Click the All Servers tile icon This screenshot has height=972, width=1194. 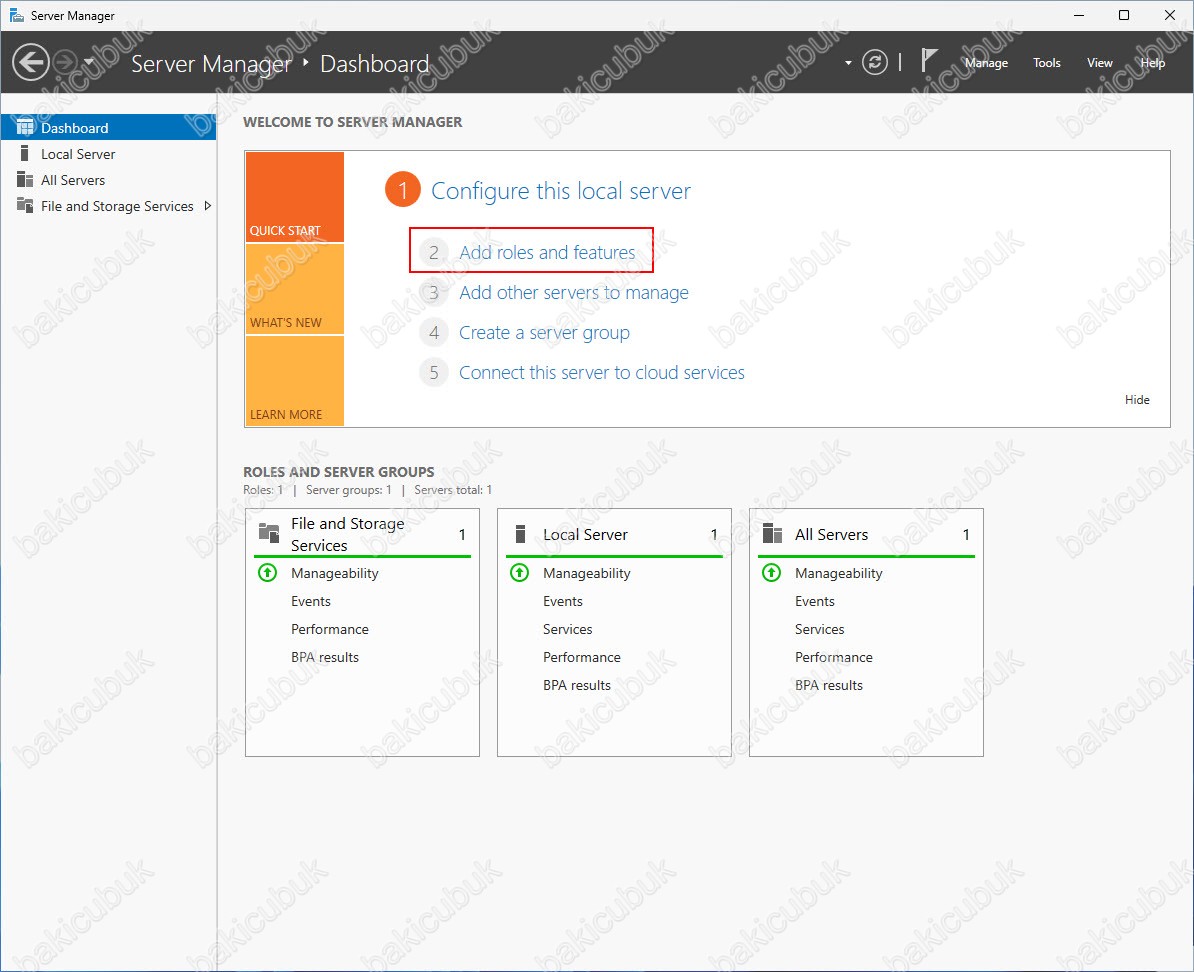pyautogui.click(x=772, y=533)
